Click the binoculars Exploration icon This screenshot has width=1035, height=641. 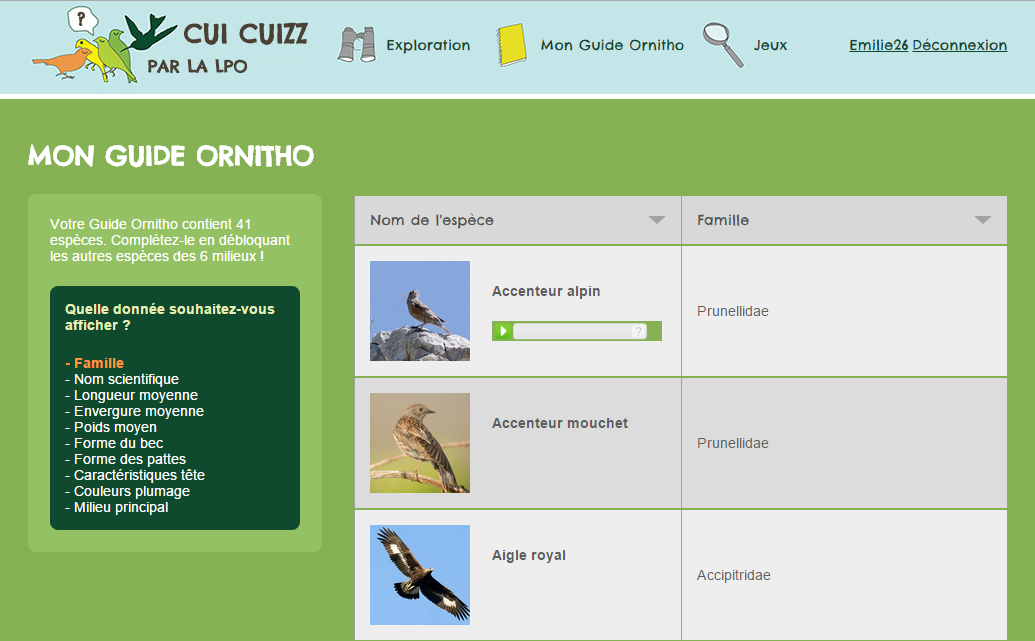(357, 46)
